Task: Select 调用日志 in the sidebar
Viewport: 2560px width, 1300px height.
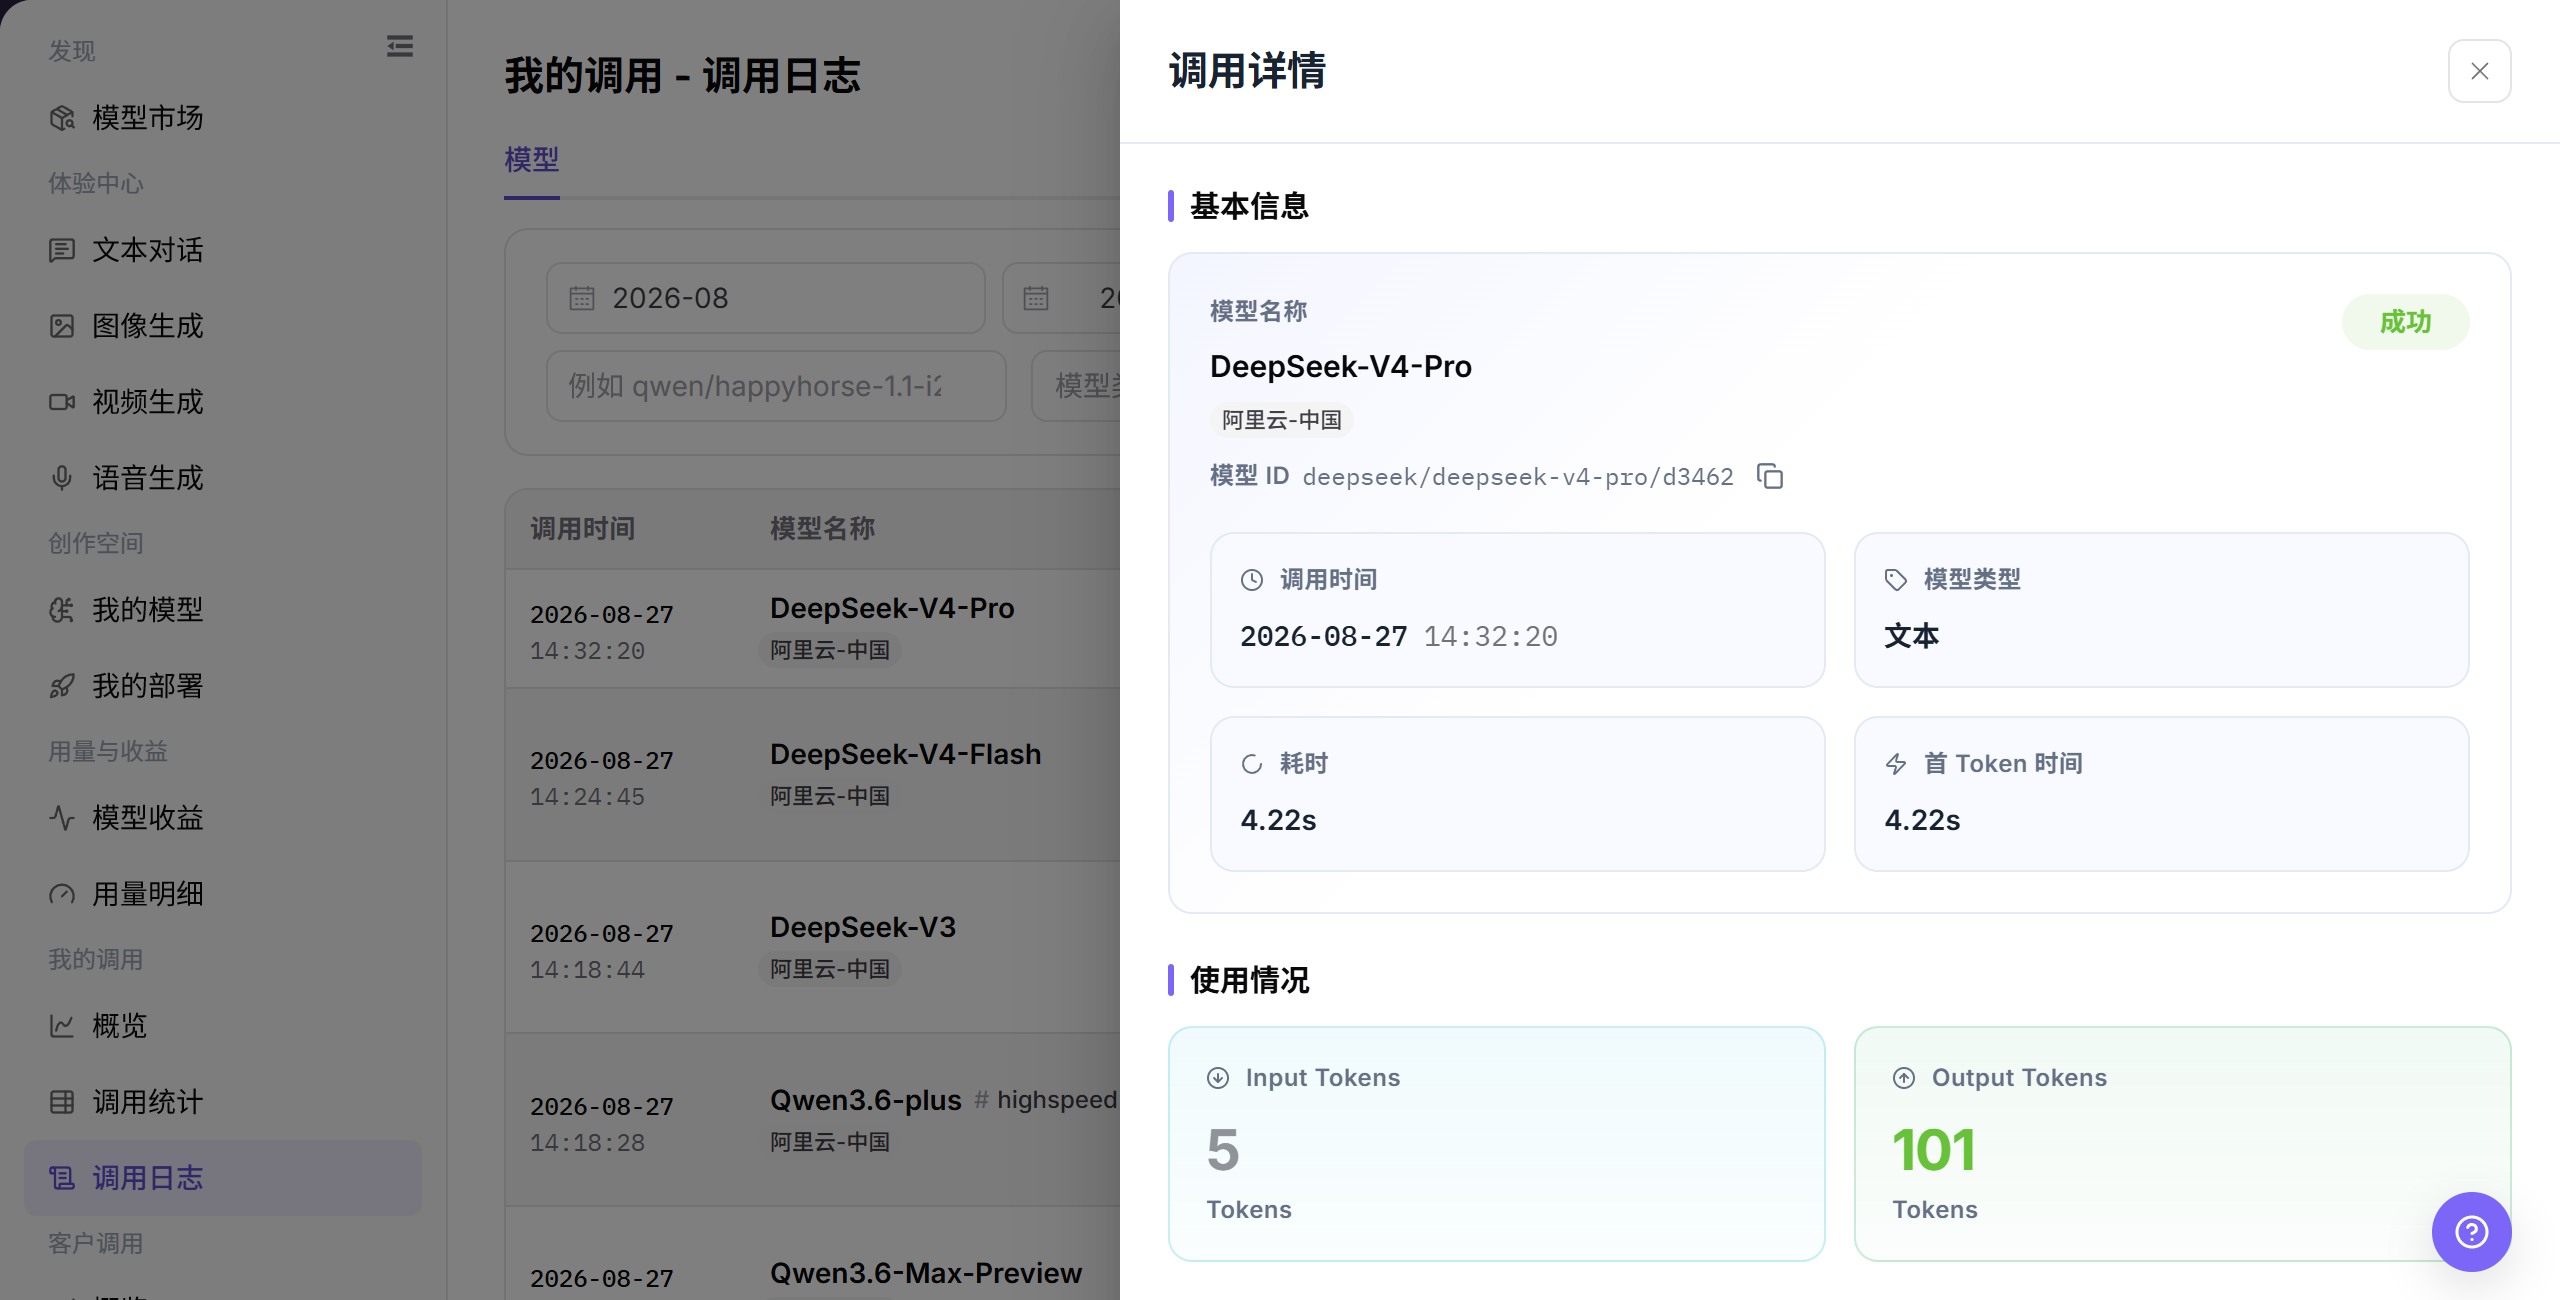Action: (222, 1178)
